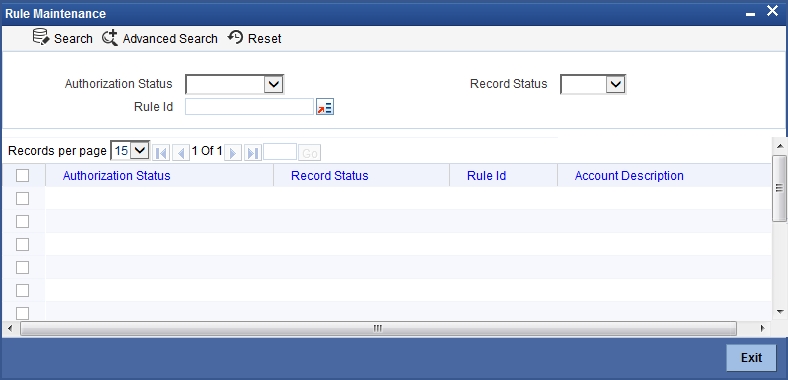Click the Exit button

pyautogui.click(x=752, y=357)
